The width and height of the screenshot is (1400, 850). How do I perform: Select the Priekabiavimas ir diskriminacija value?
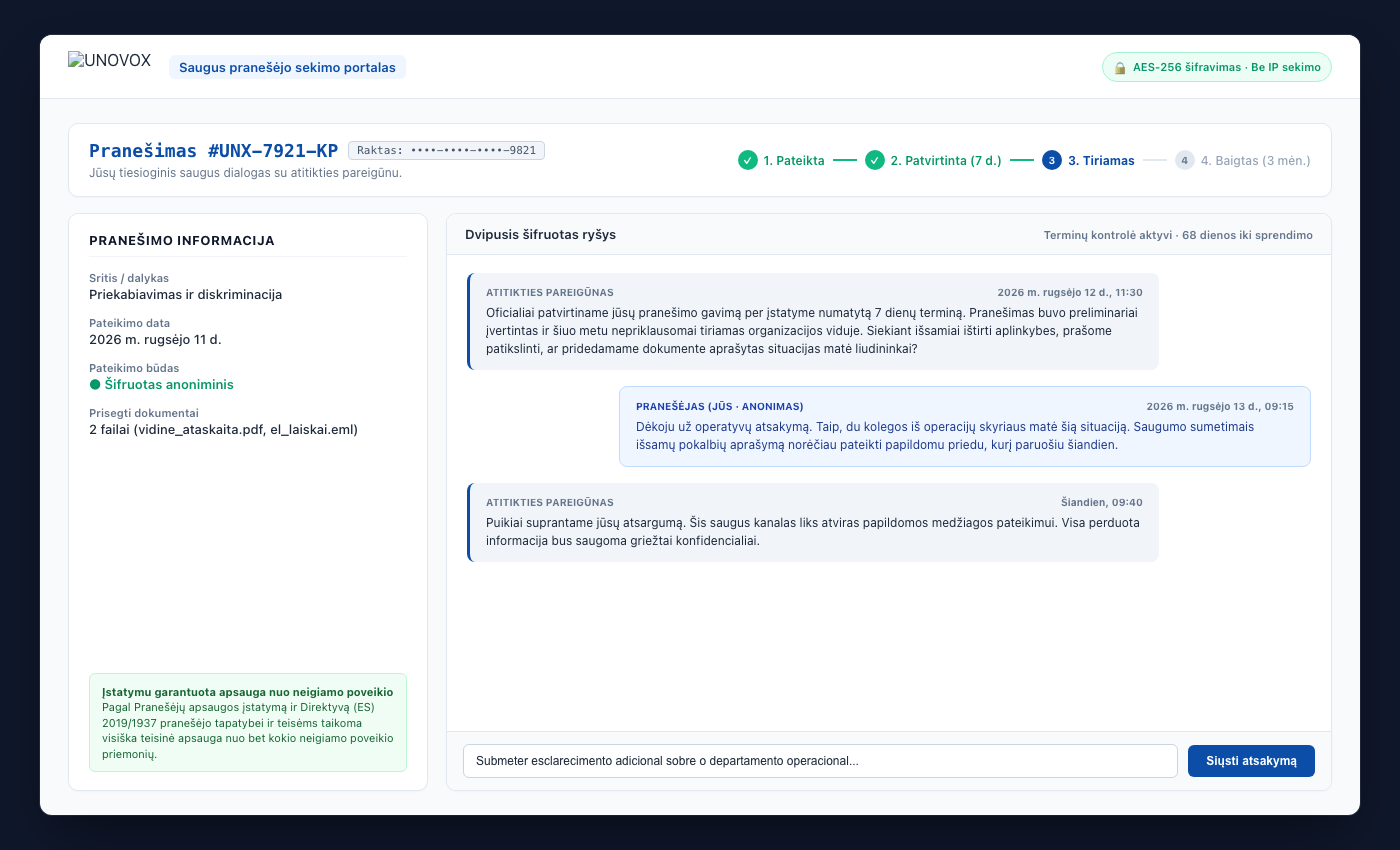point(186,295)
